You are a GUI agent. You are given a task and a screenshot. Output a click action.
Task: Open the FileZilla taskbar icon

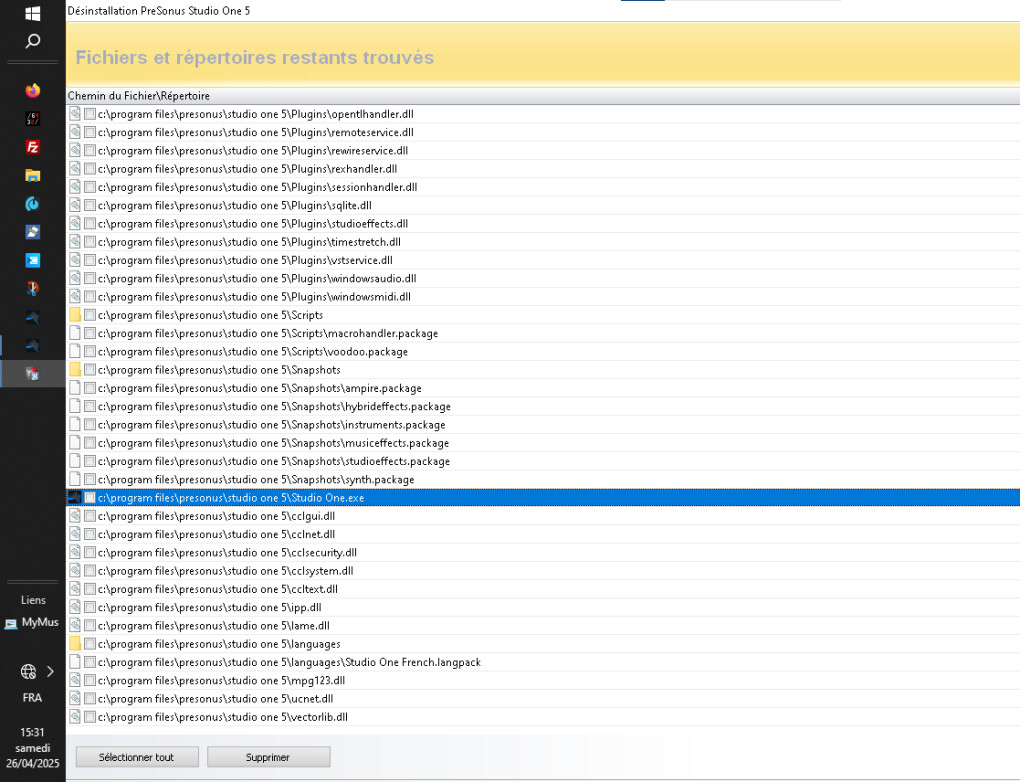click(33, 147)
